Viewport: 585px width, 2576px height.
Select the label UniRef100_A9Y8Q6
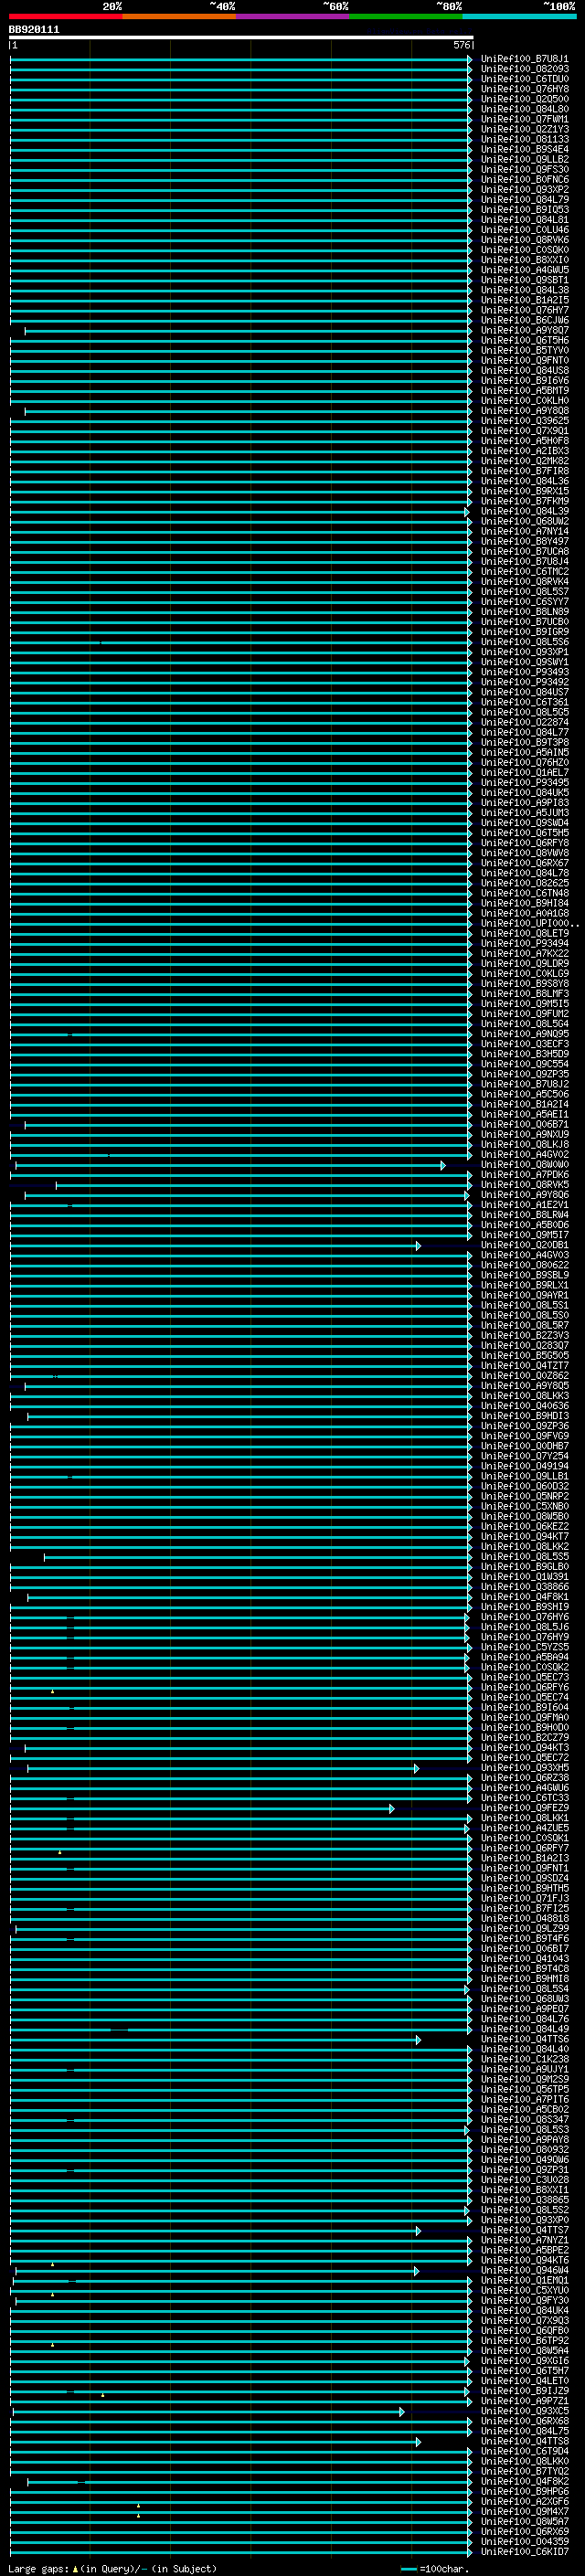tap(525, 1195)
